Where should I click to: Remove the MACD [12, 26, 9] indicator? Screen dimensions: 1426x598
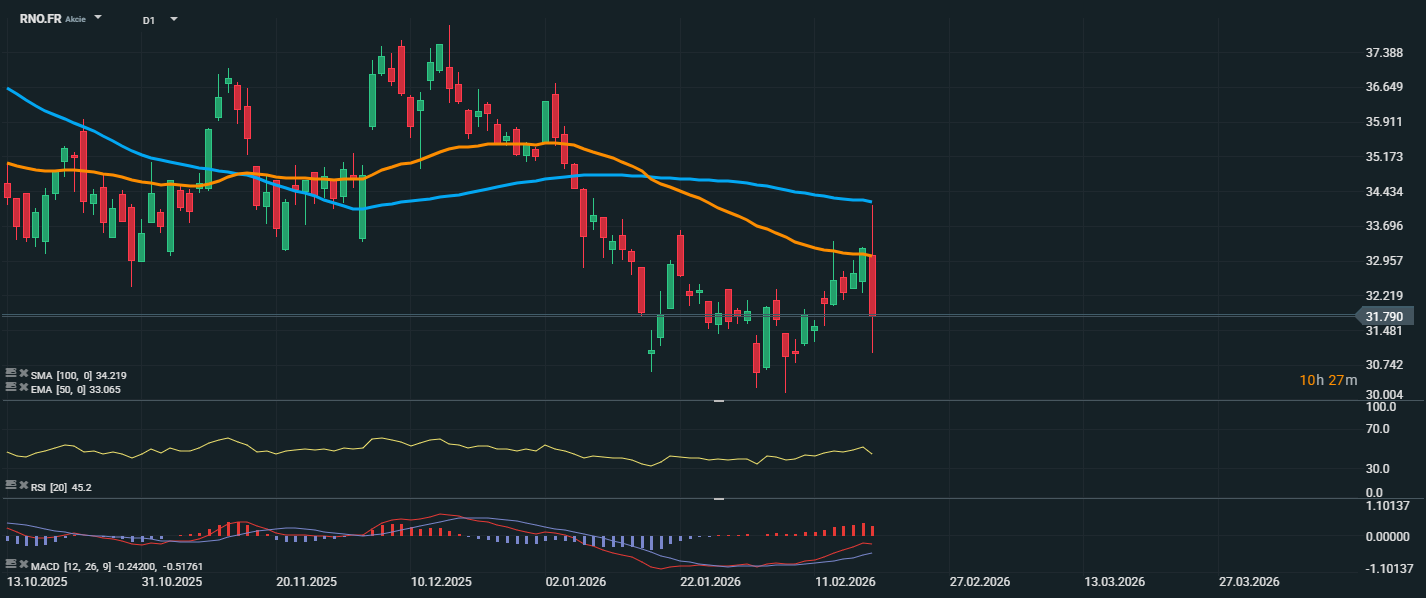22,565
